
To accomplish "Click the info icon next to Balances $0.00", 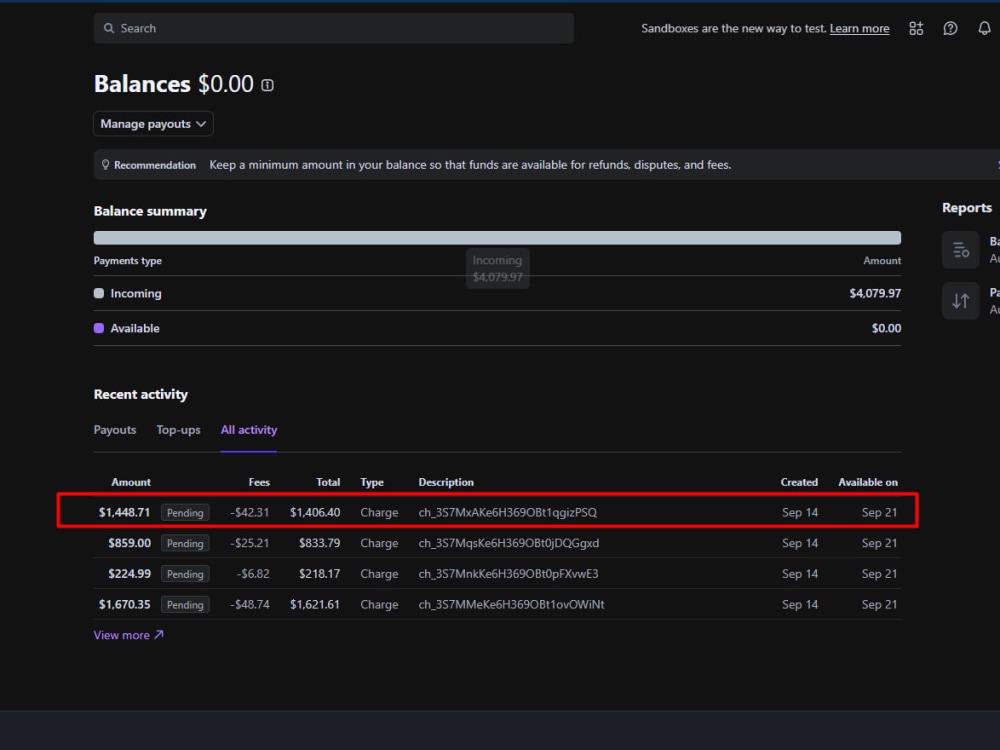I will pos(267,85).
